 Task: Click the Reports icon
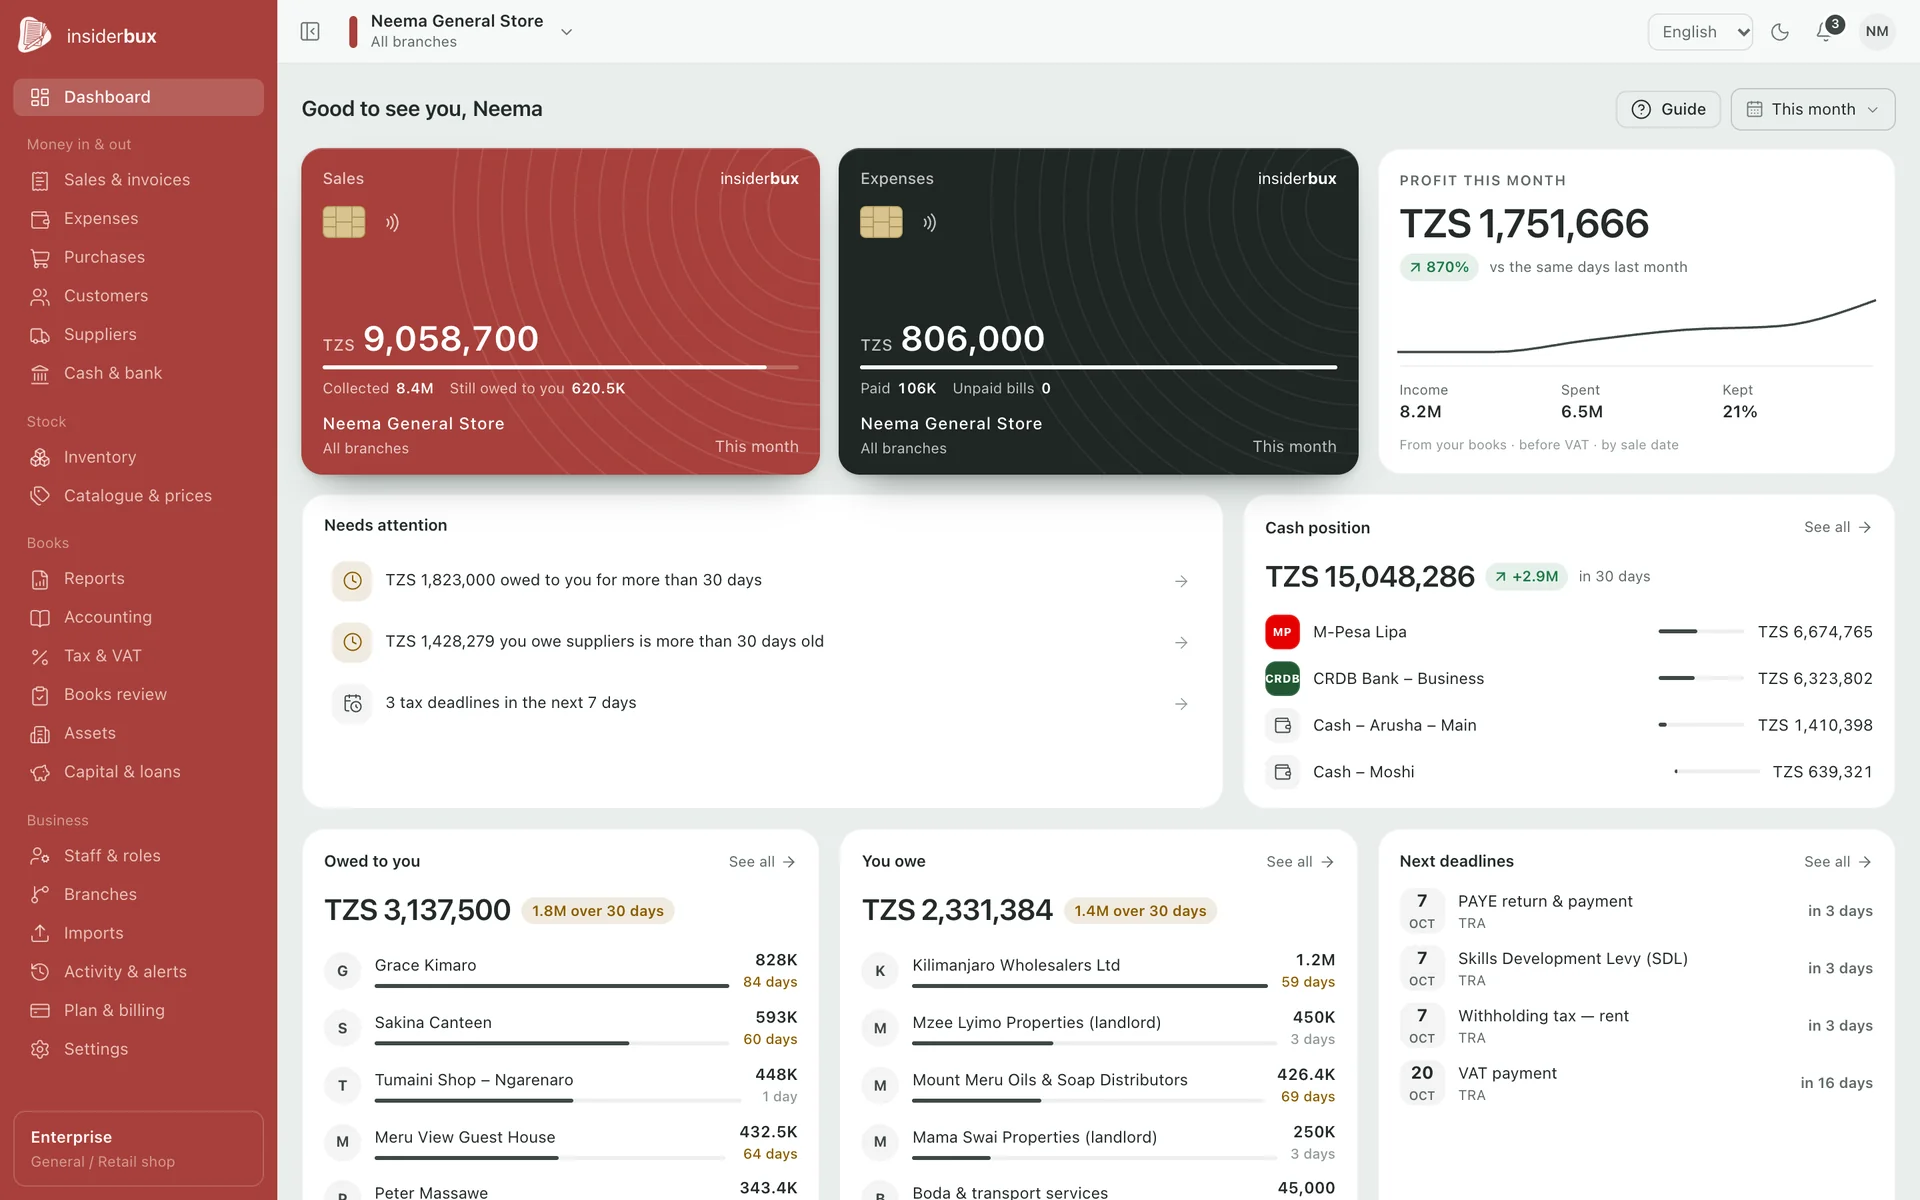coord(40,579)
